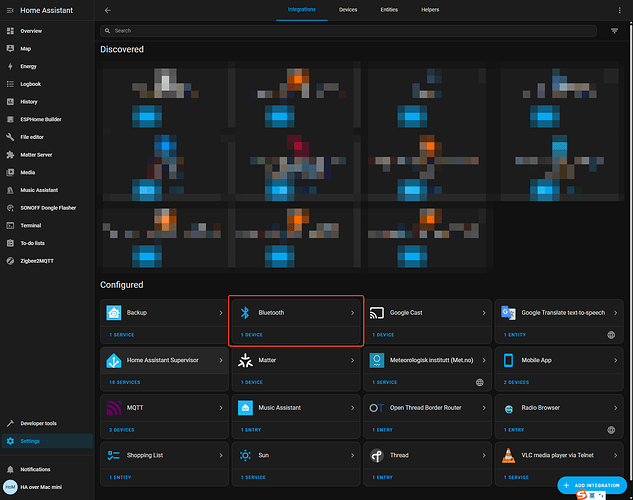Click the Notifications bell icon
633x500 pixels.
coord(10,469)
